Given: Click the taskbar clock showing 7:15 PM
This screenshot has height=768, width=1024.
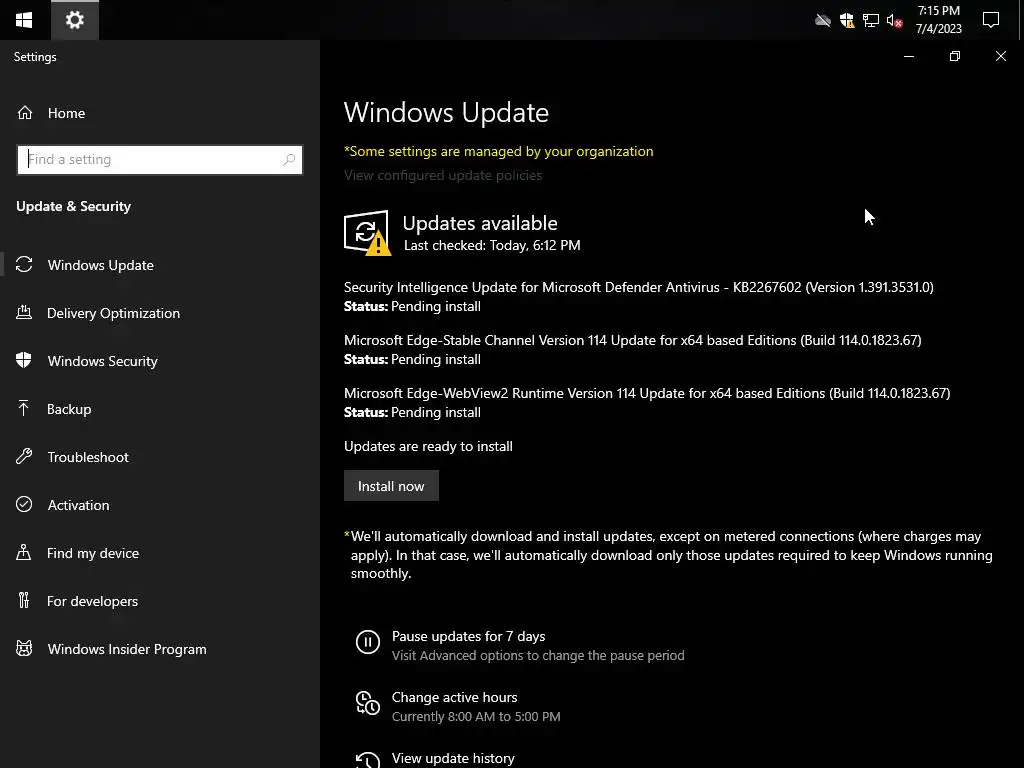Looking at the screenshot, I should (938, 20).
